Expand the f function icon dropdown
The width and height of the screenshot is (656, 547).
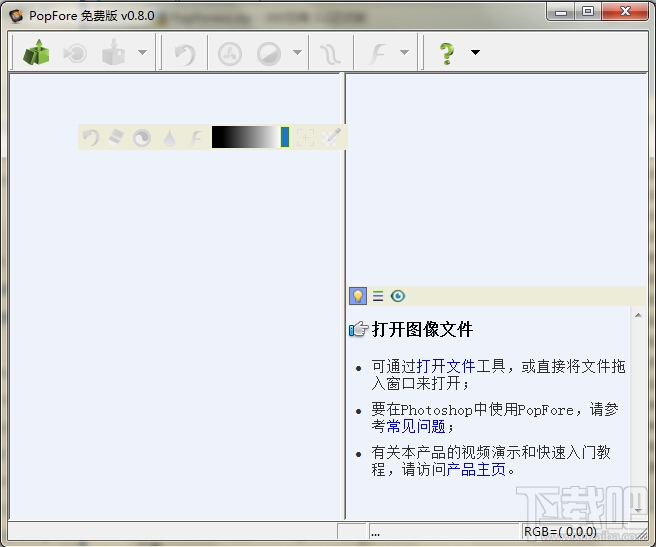(x=404, y=53)
